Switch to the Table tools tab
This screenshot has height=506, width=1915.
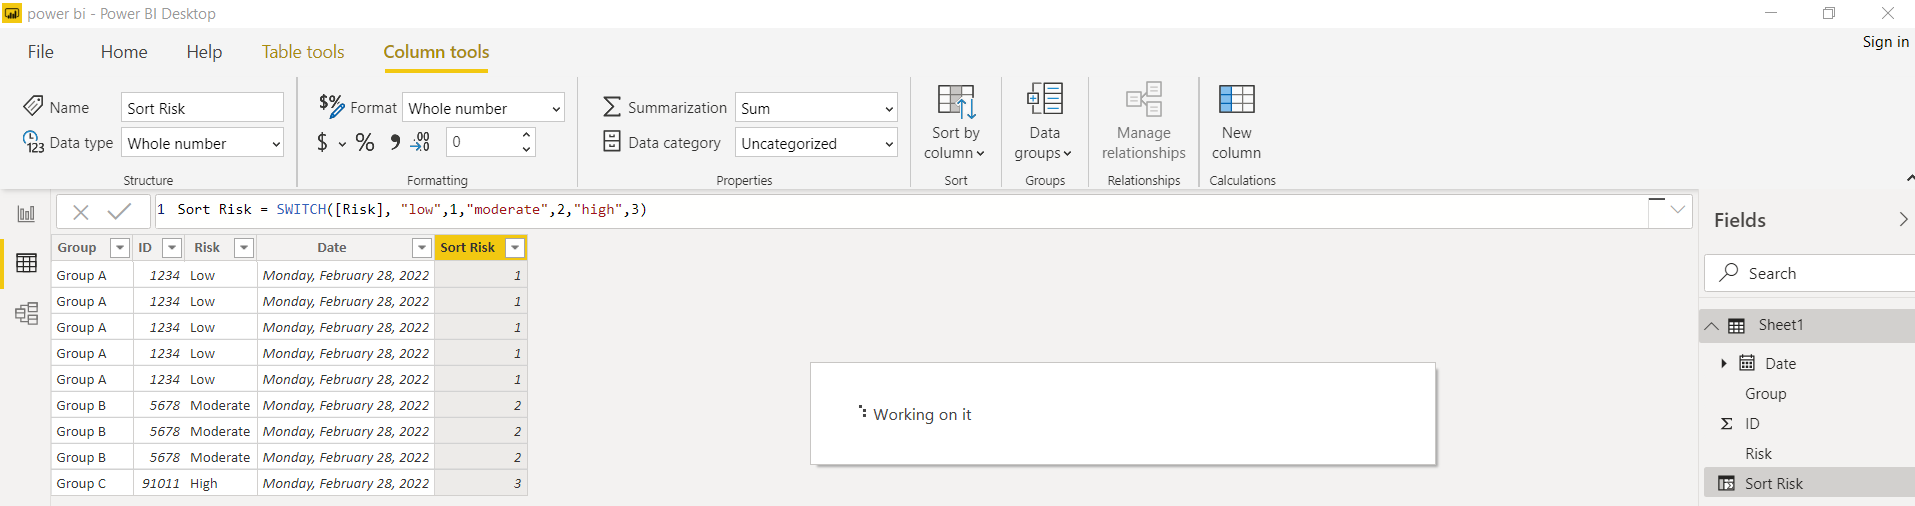303,52
